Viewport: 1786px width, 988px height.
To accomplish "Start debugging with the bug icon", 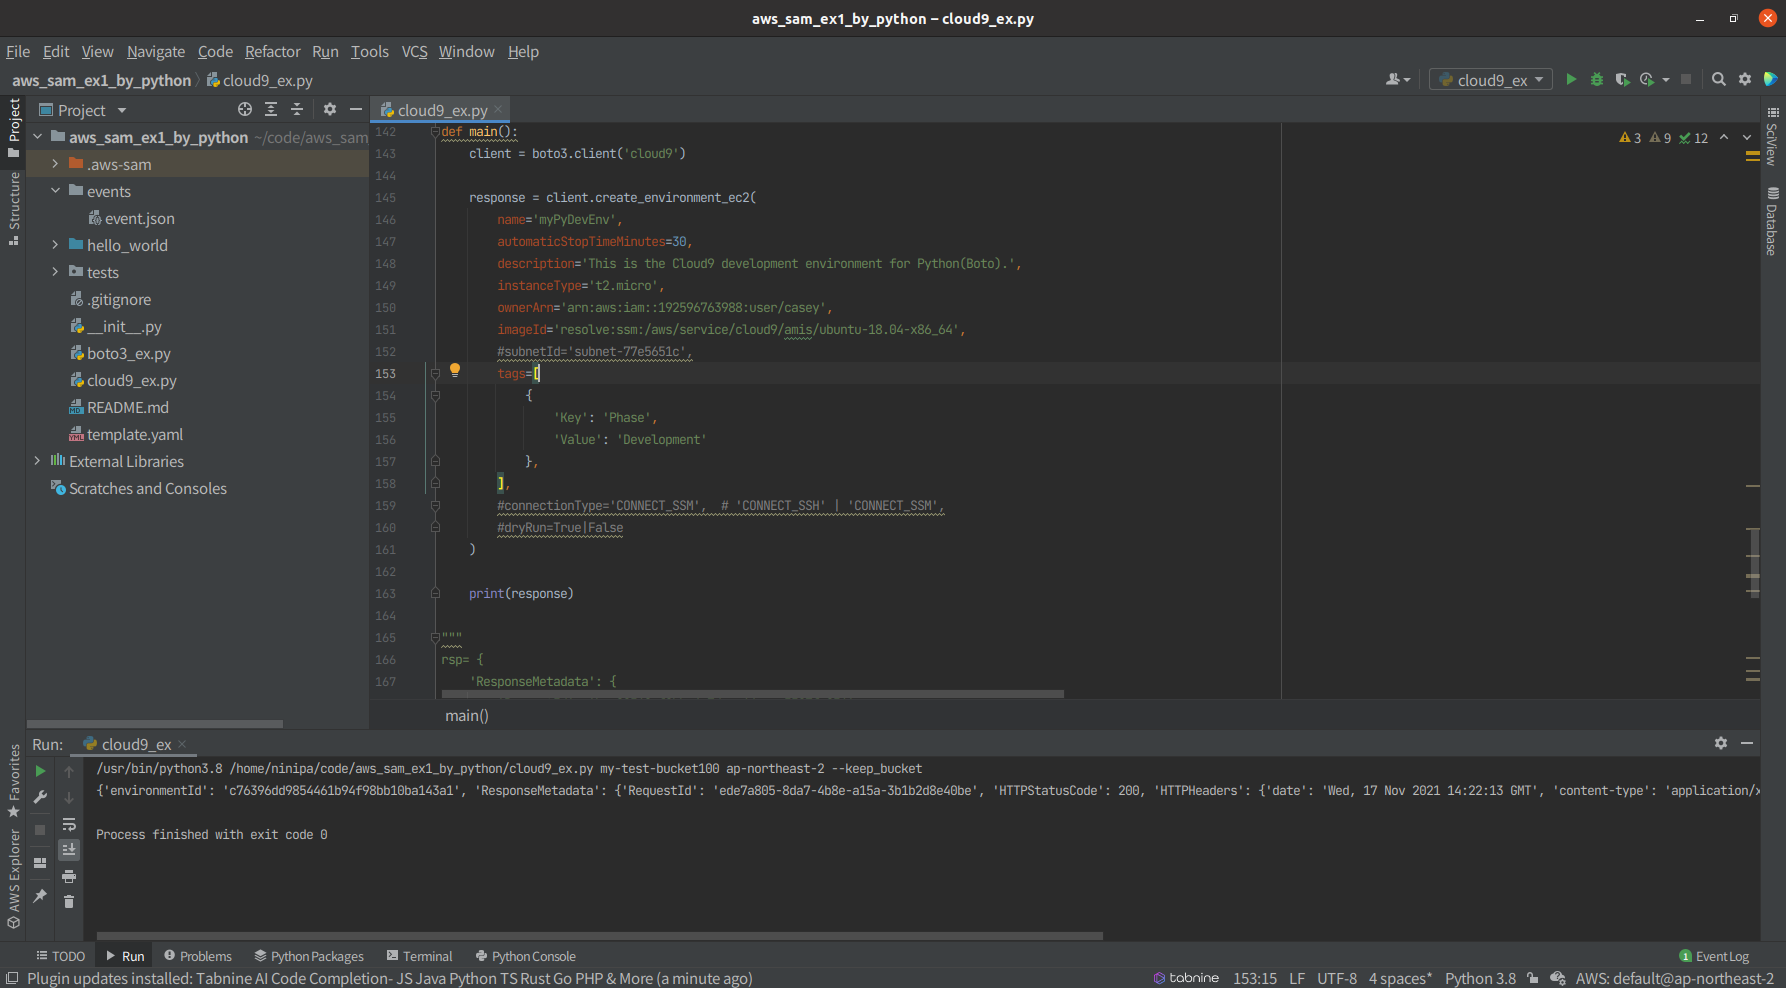I will (x=1597, y=80).
